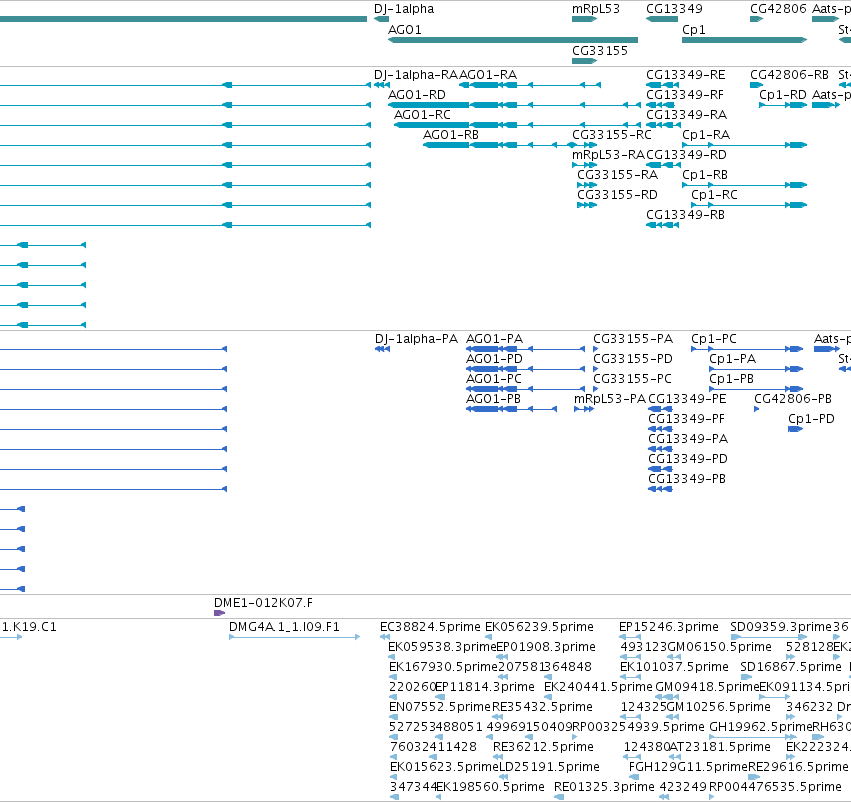Image resolution: width=851 pixels, height=802 pixels.
Task: Select the LD25191.5prime EST label
Action: pos(549,767)
